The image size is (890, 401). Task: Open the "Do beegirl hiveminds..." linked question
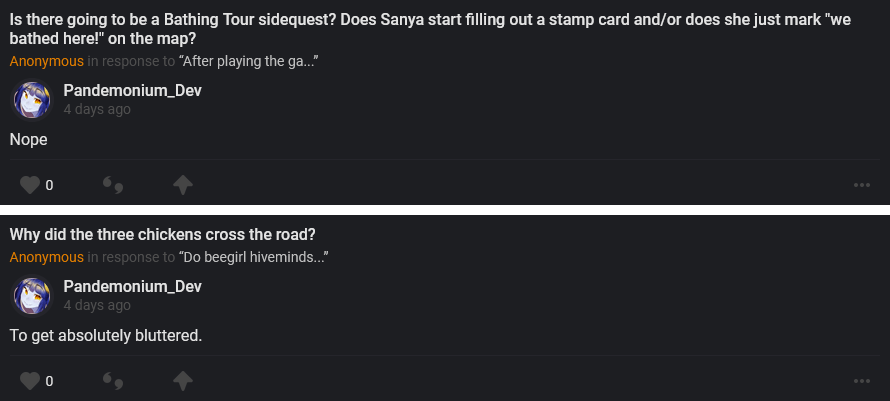tap(254, 257)
